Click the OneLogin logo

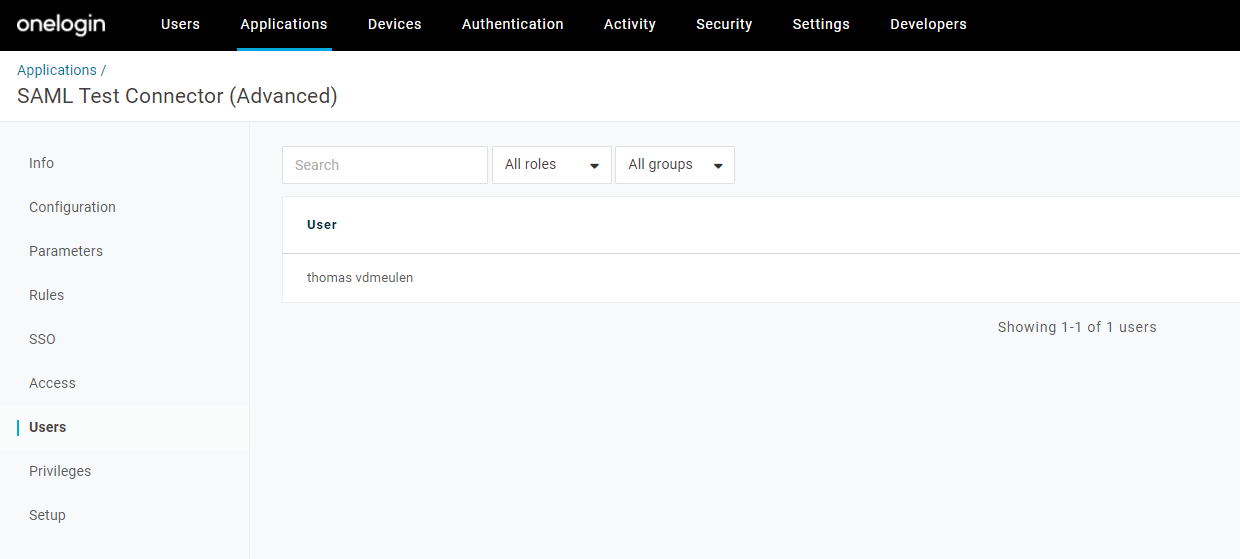pyautogui.click(x=61, y=24)
